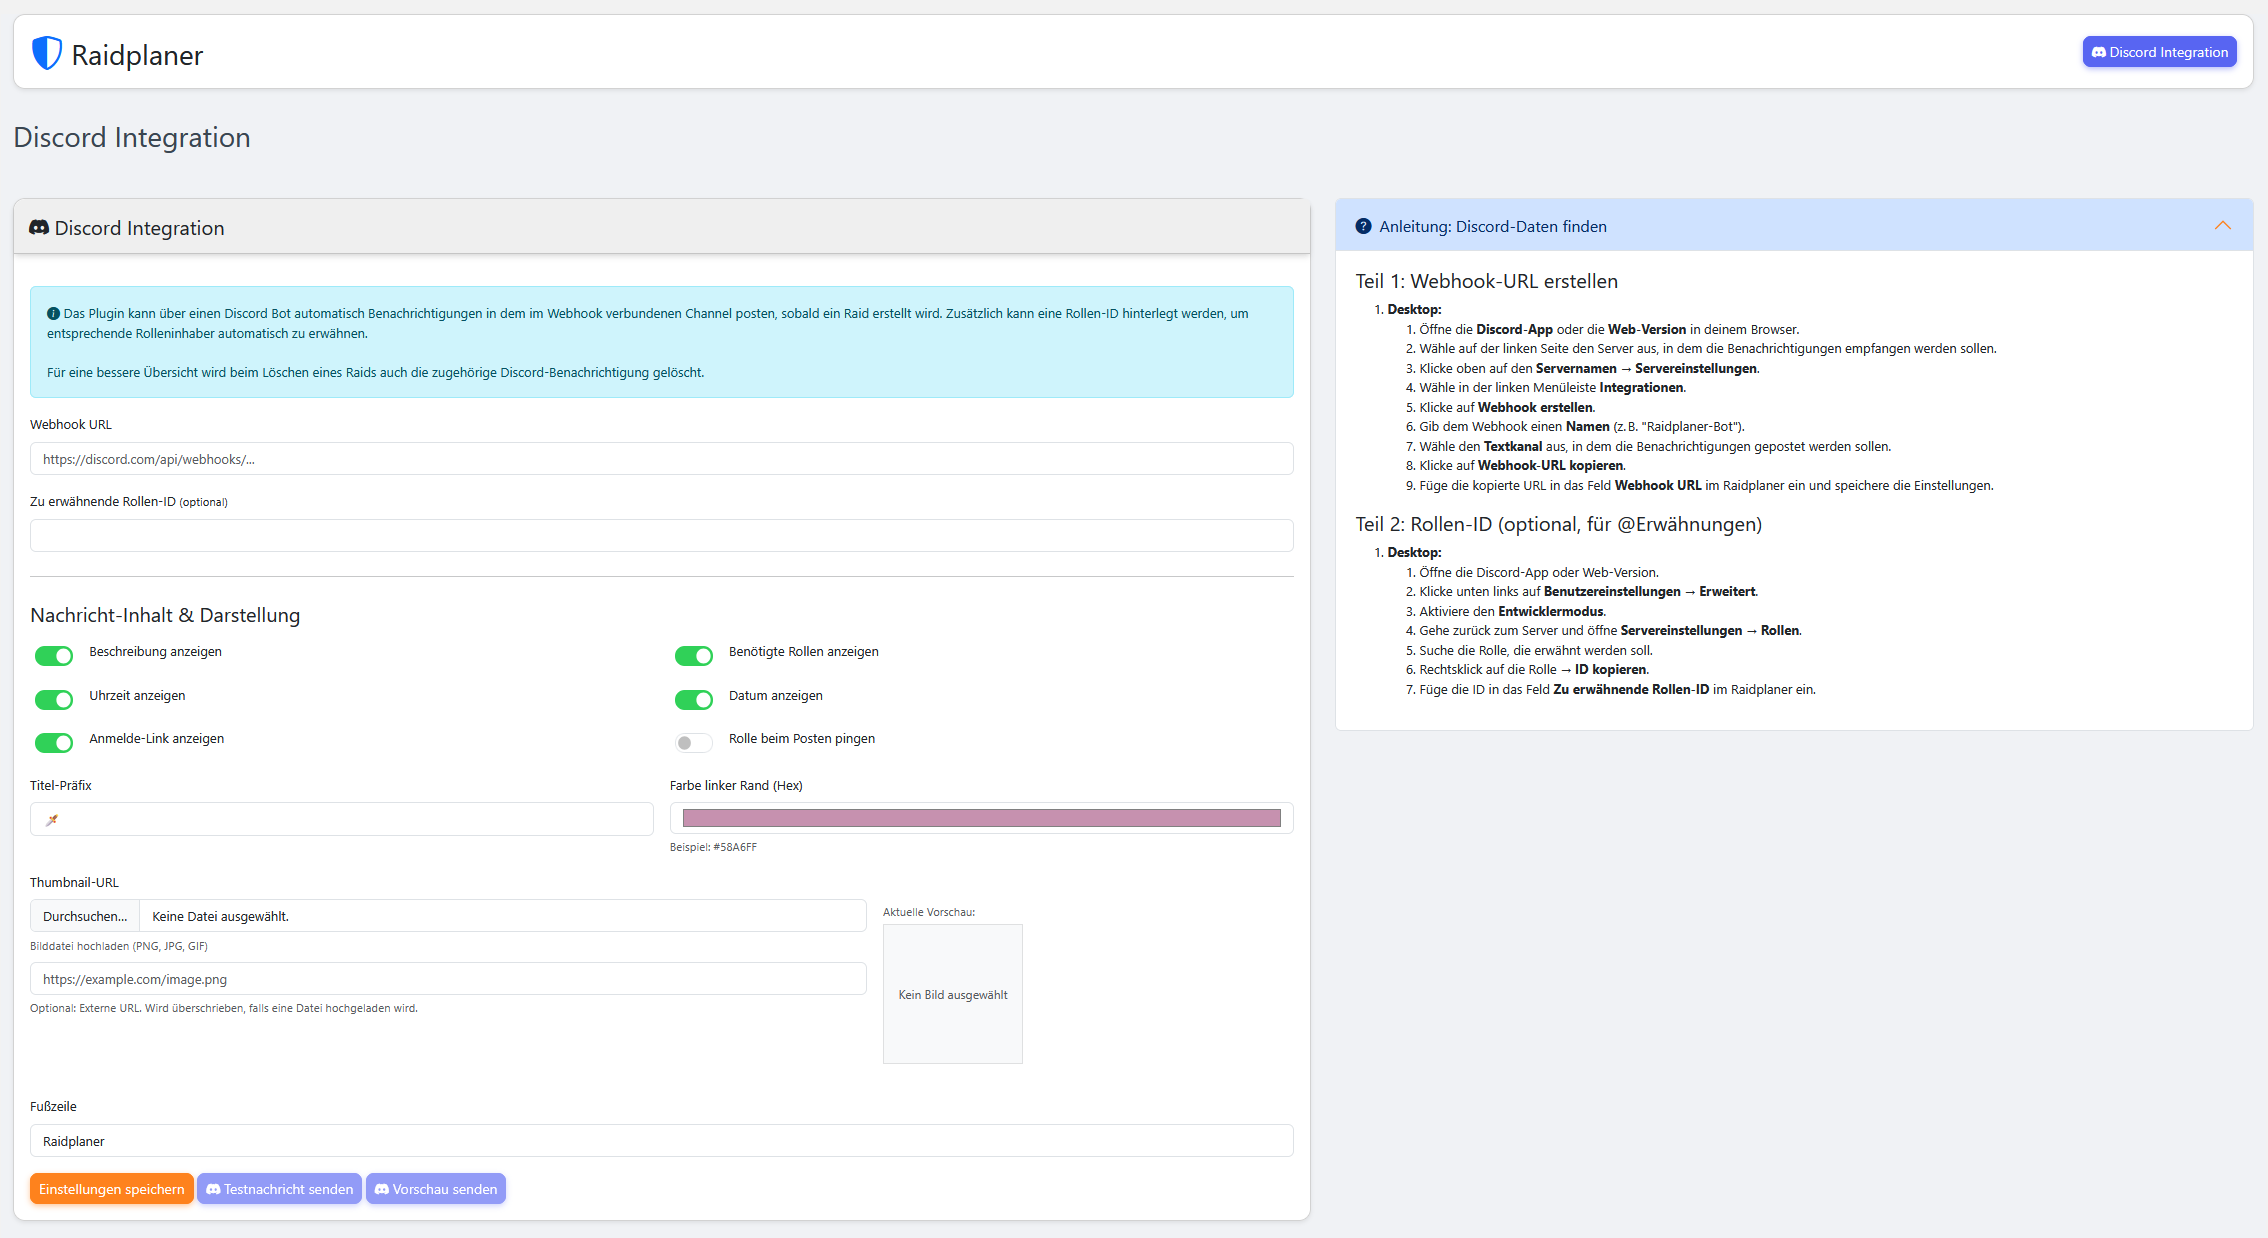Click the Raidplaner shield logo
2268x1238 pixels.
(46, 52)
